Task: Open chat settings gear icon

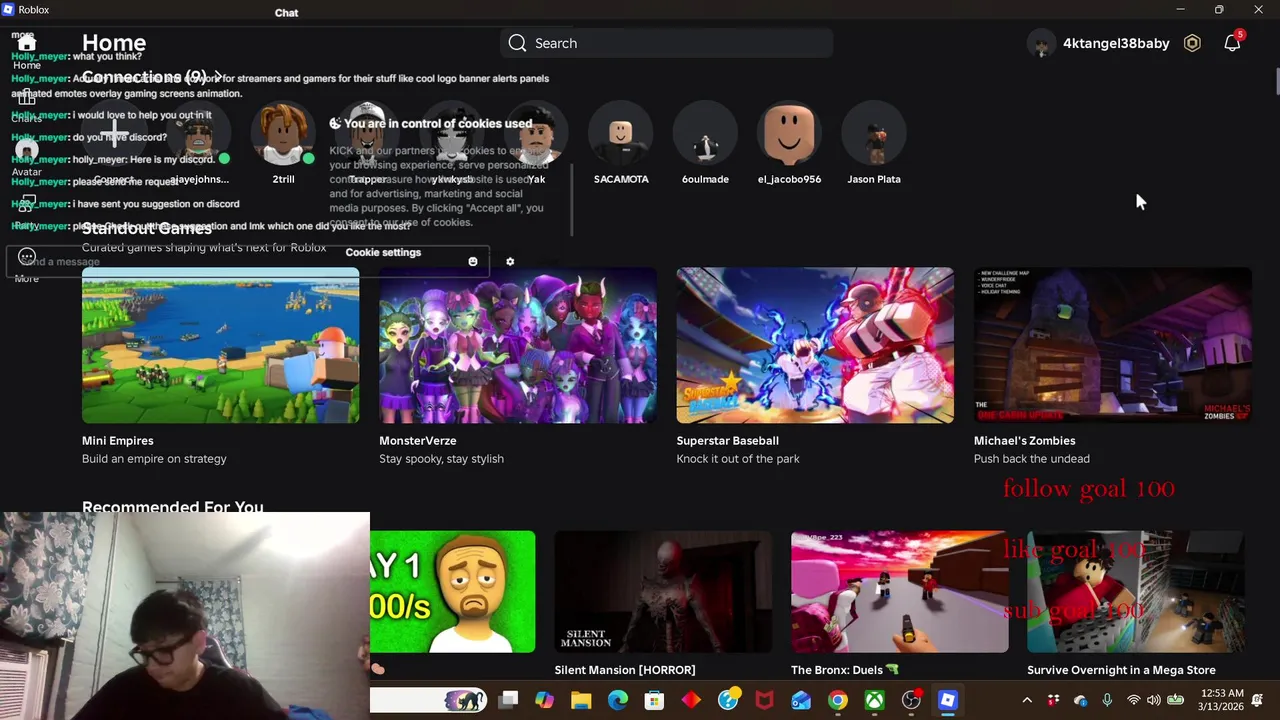Action: 510,262
